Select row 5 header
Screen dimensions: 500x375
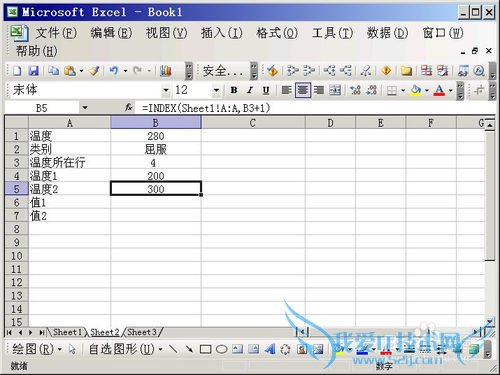(17, 189)
